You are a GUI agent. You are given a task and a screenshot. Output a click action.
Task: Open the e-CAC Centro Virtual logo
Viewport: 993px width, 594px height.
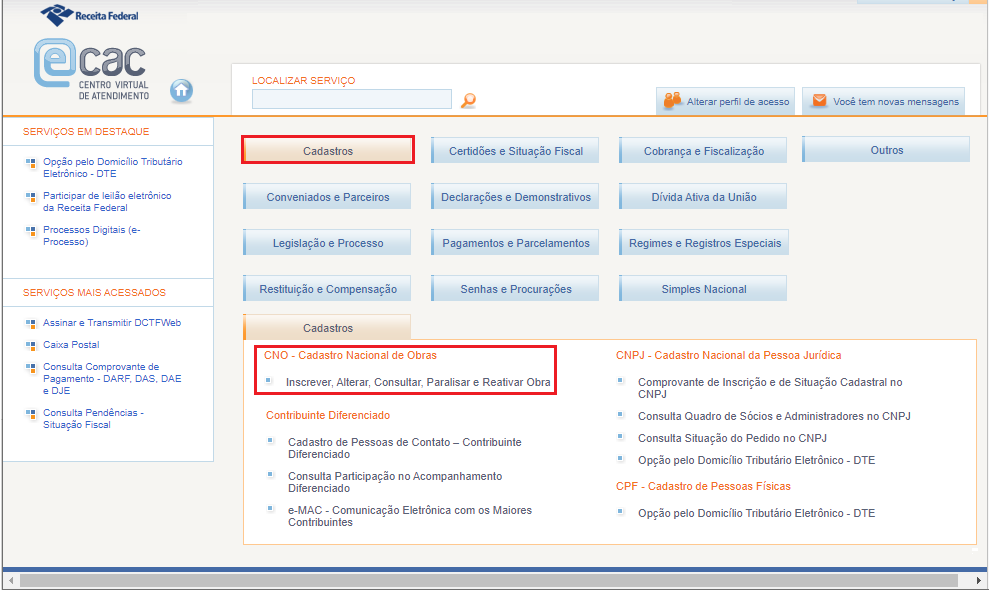pos(92,70)
